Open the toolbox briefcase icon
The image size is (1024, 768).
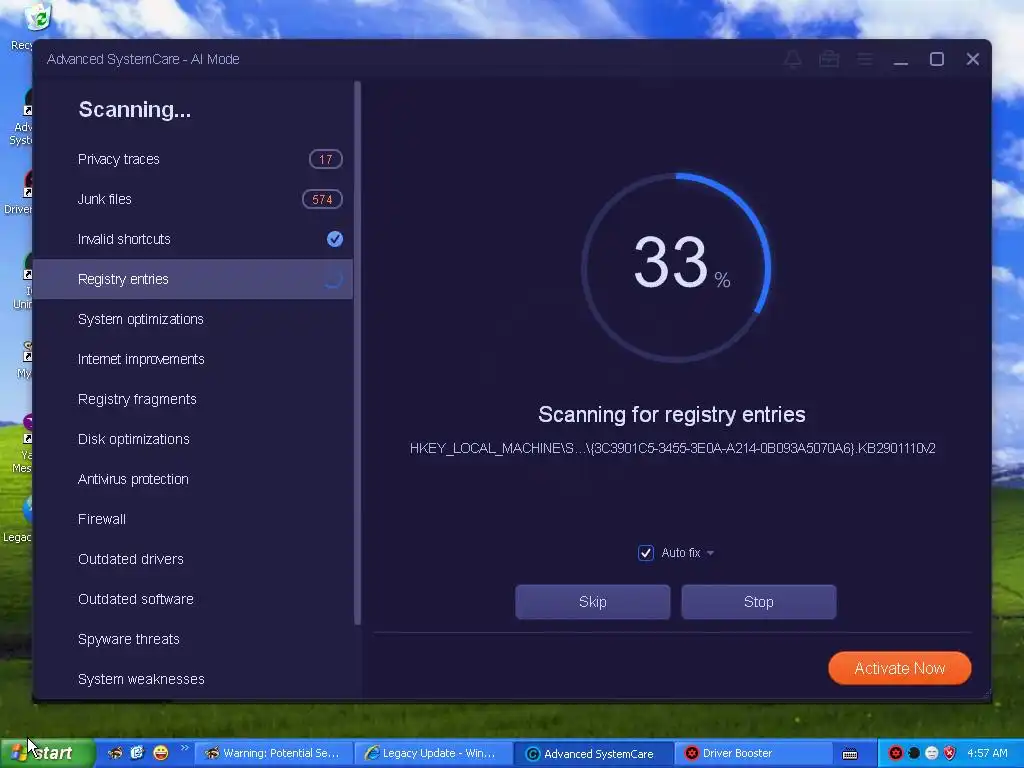829,59
